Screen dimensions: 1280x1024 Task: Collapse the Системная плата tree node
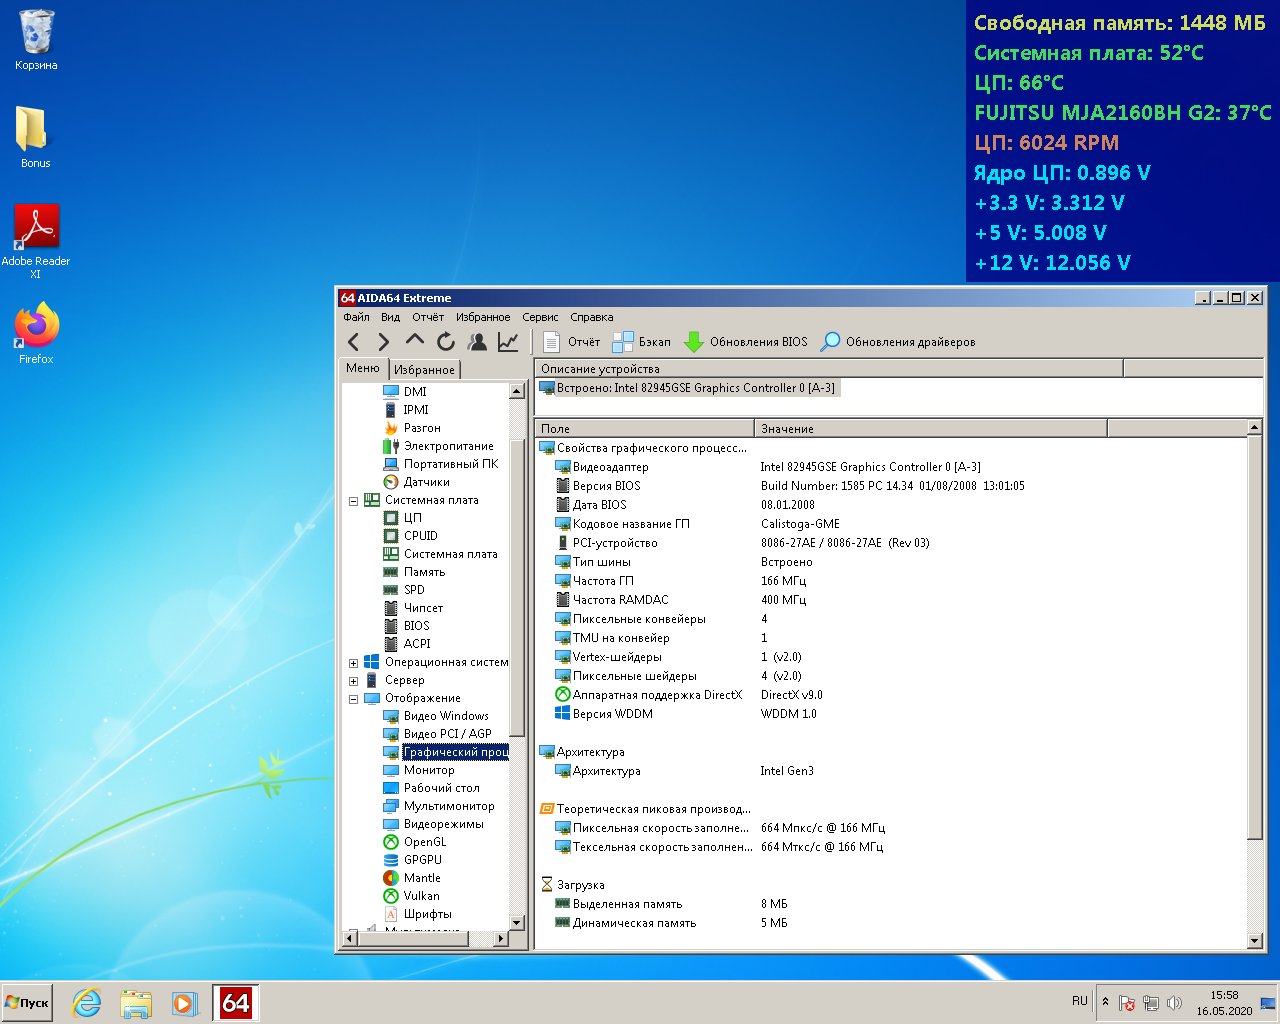353,501
